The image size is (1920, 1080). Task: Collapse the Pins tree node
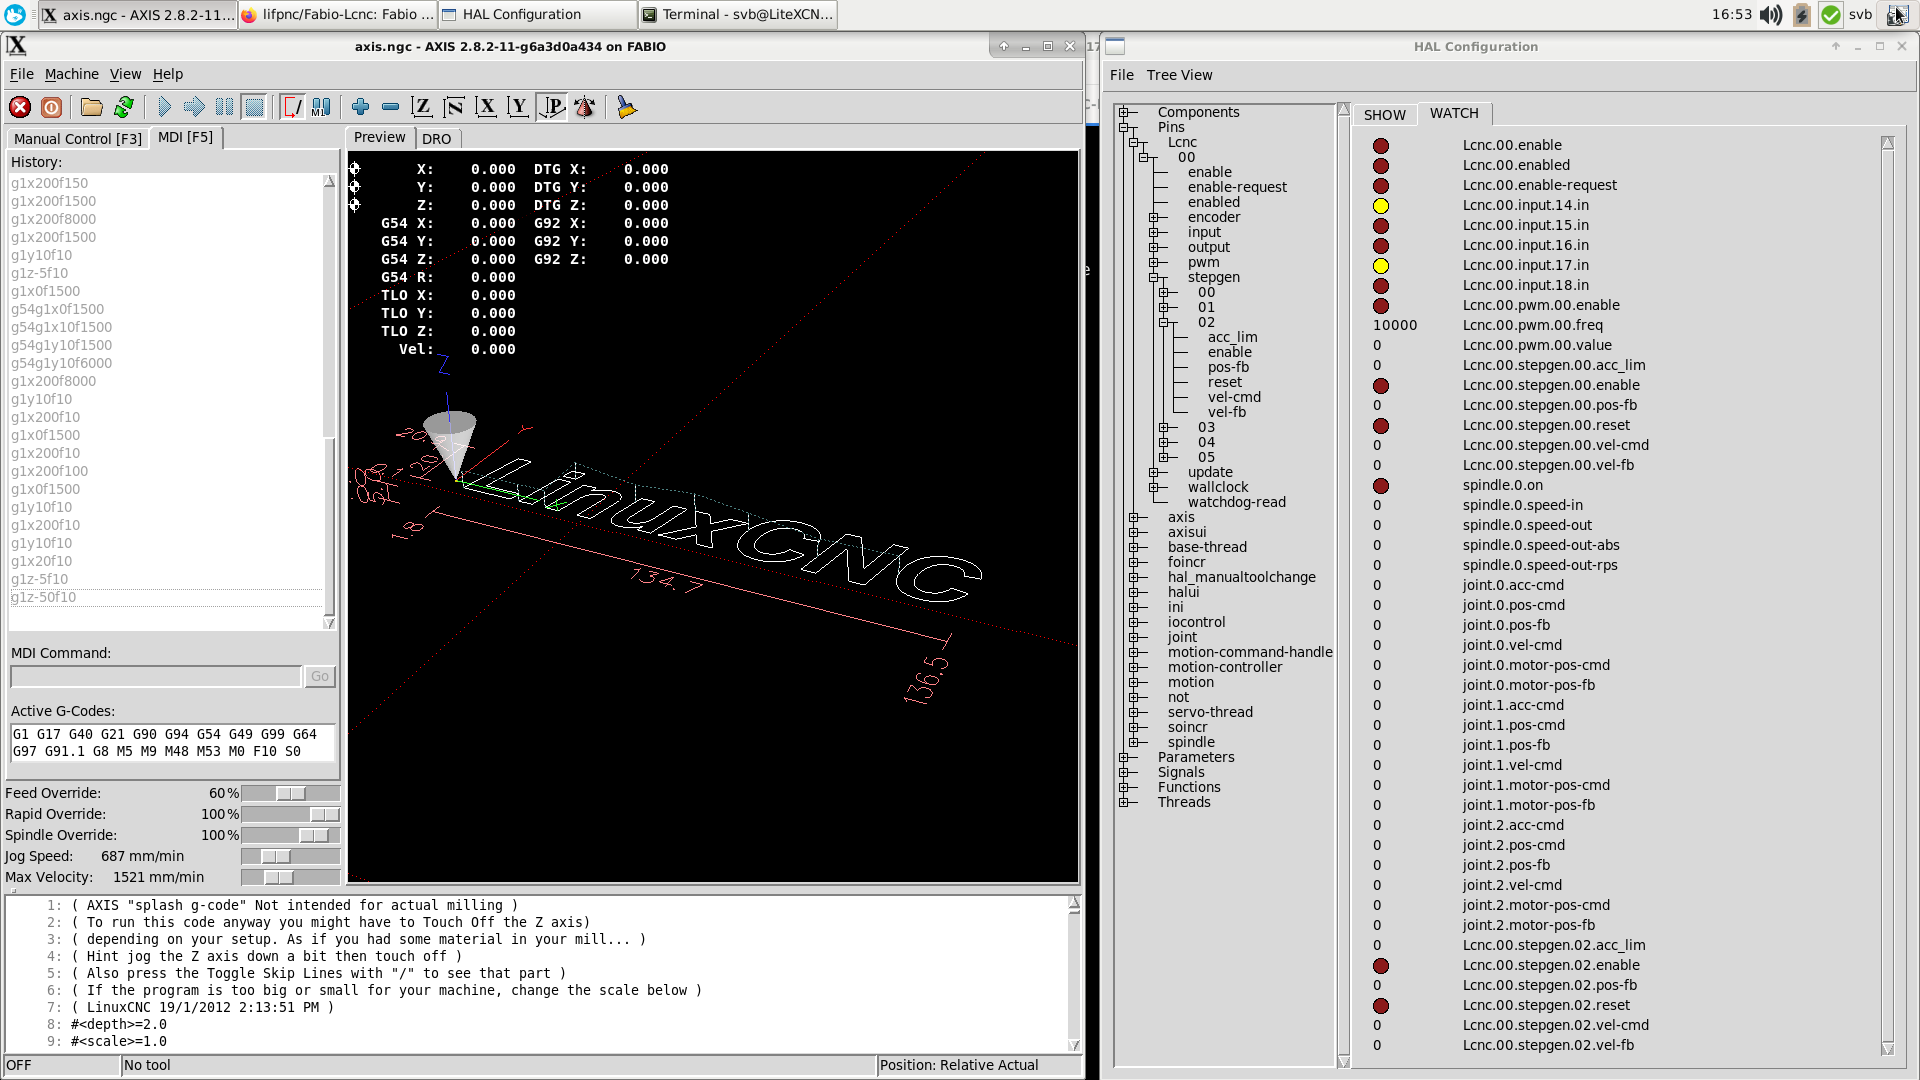tap(1123, 127)
